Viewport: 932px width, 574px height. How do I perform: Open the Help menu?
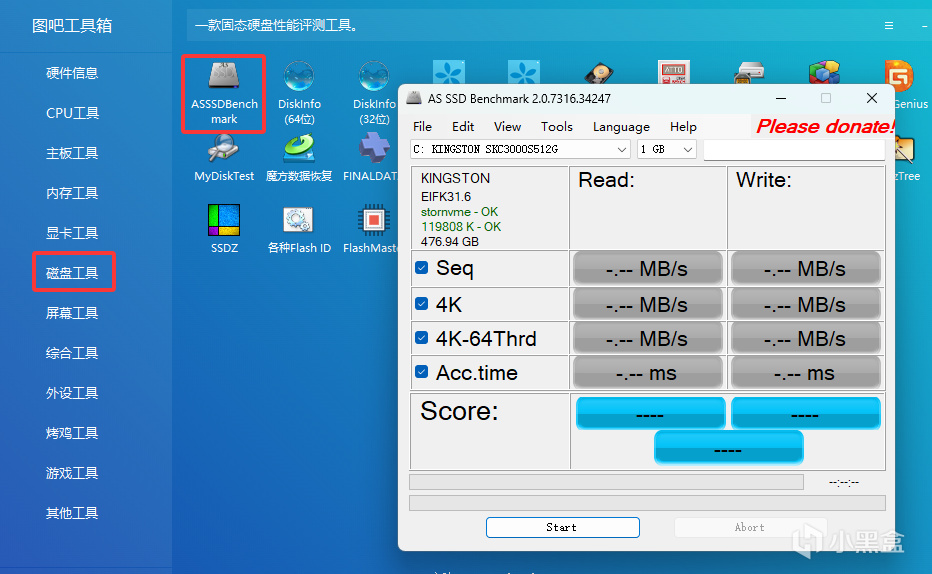pos(683,127)
